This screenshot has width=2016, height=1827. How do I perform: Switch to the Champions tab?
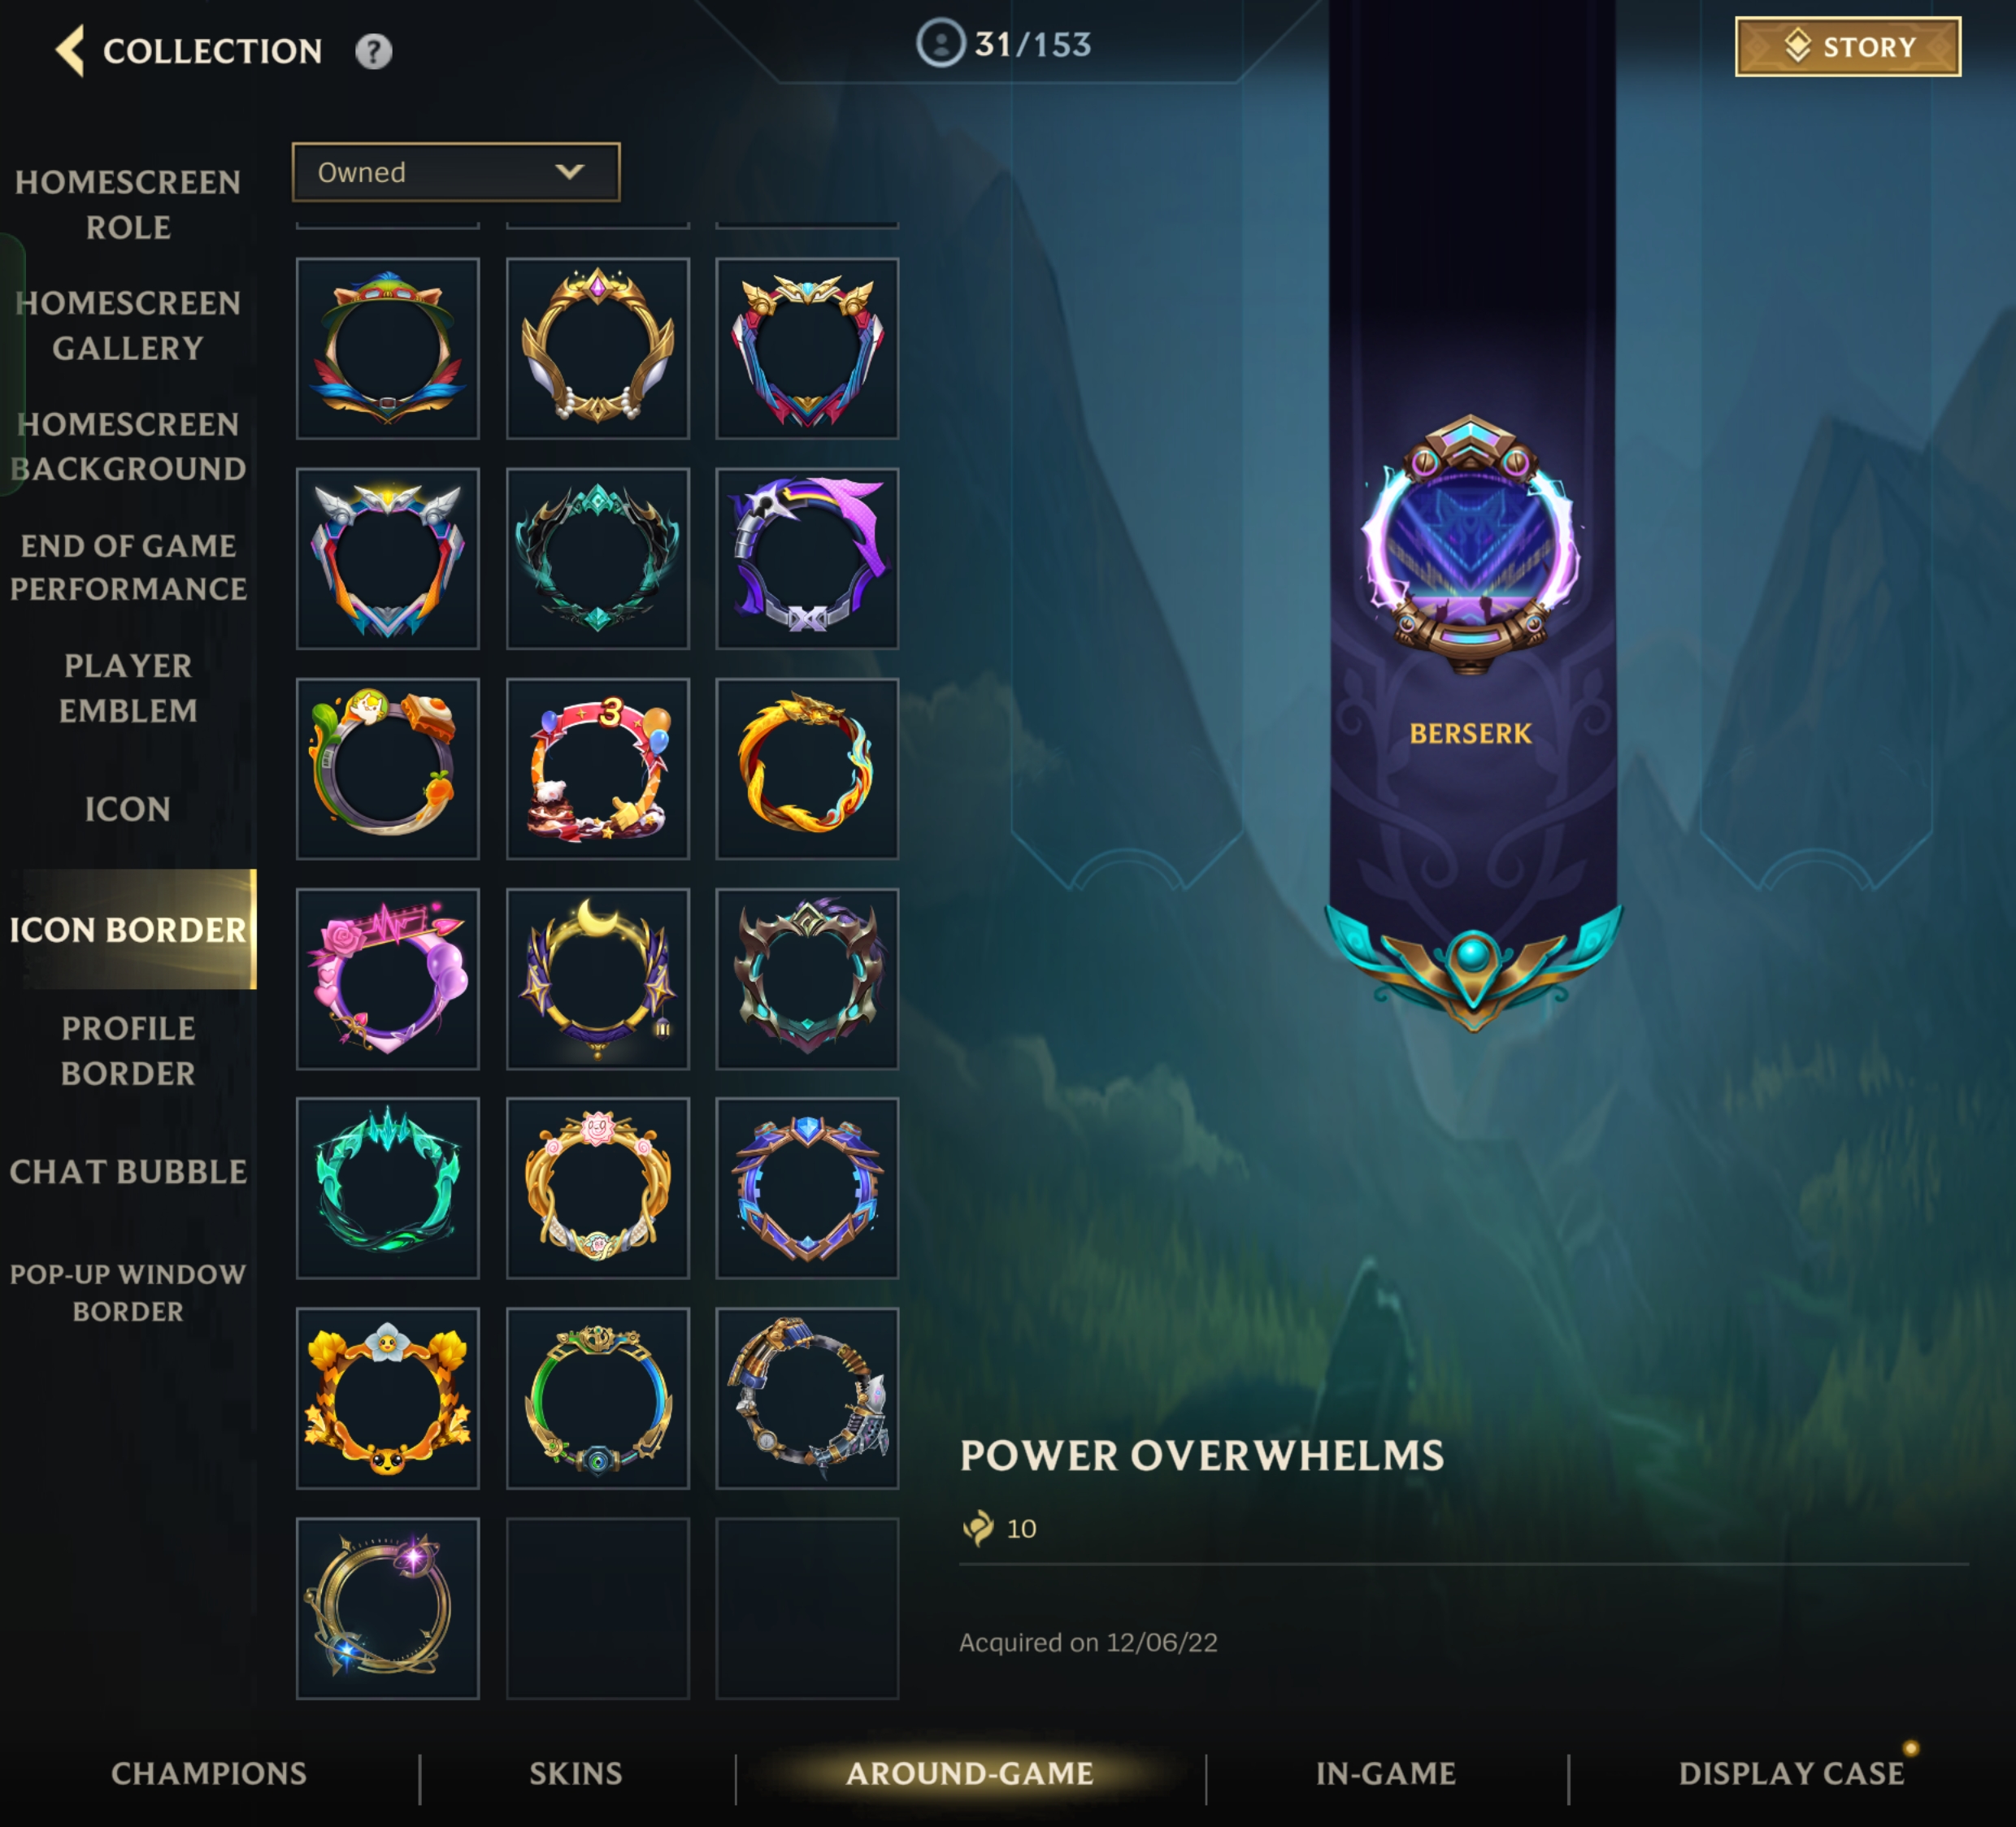point(209,1773)
